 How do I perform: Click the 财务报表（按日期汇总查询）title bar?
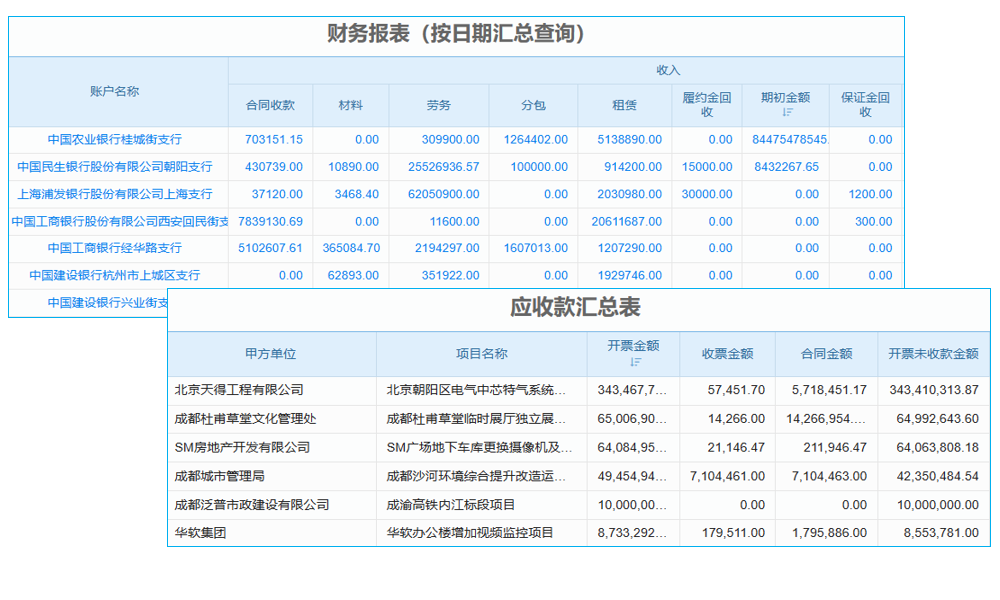coord(455,32)
